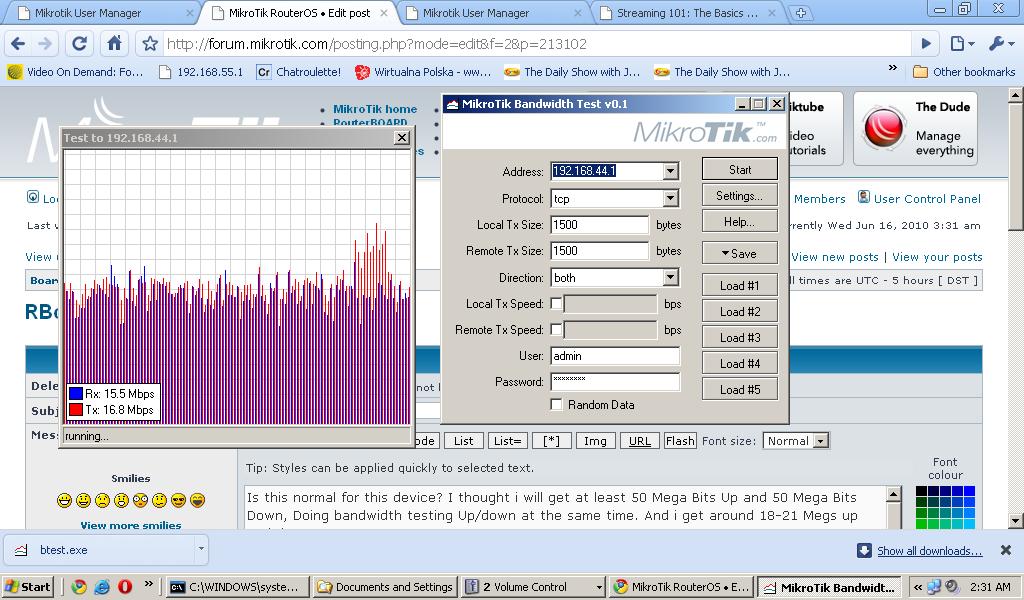Show more bookmarks with the chevron
The image size is (1024, 600).
click(x=893, y=68)
